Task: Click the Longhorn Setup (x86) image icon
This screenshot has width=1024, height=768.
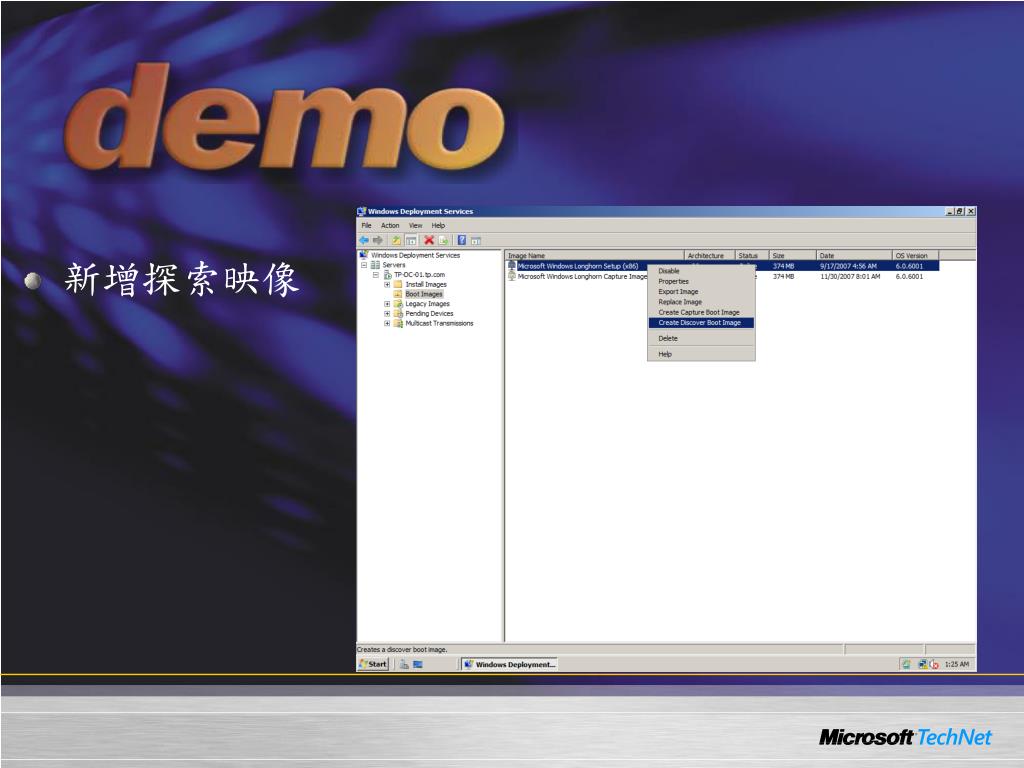Action: click(x=512, y=266)
